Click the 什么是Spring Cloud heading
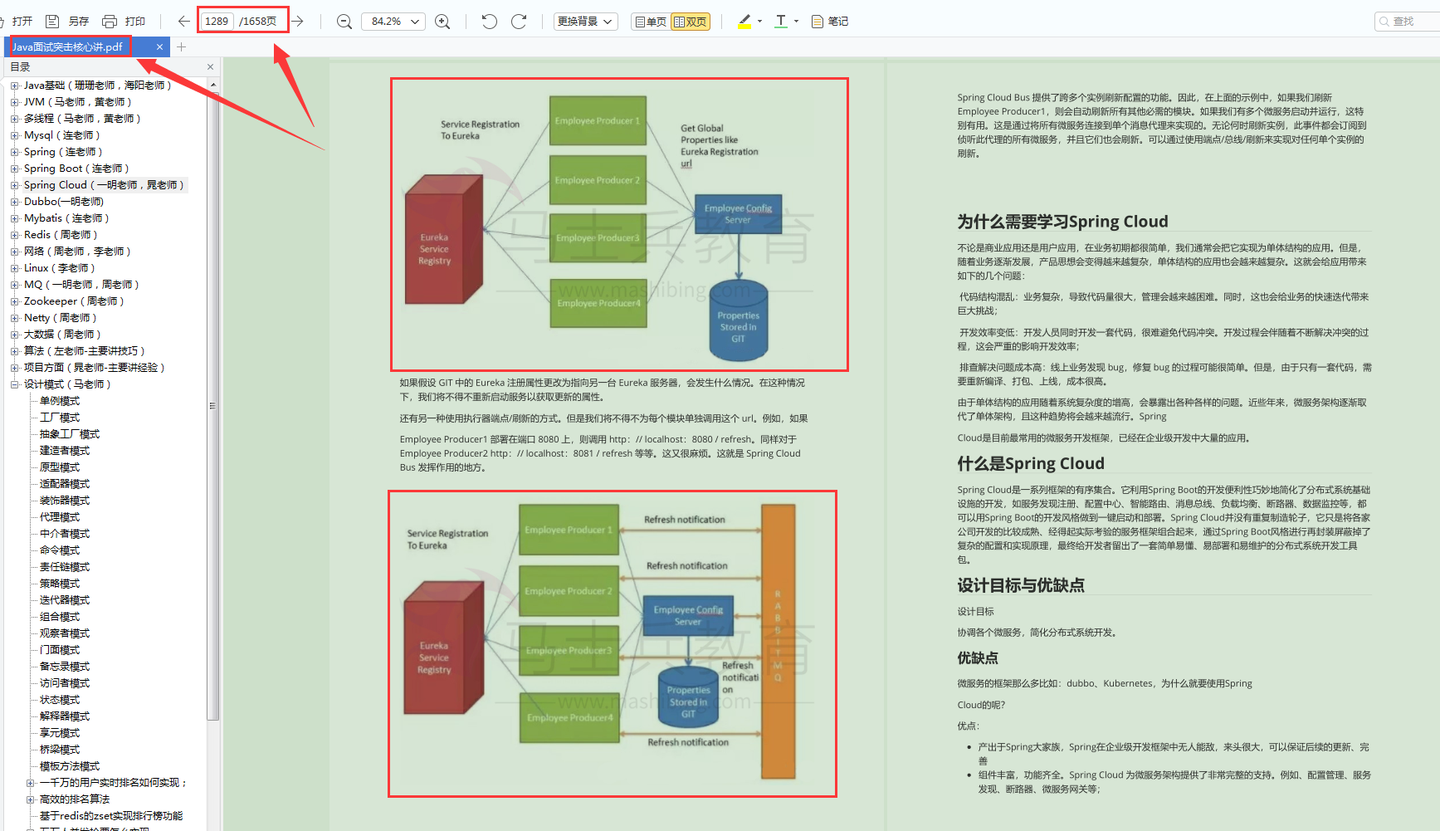The height and width of the screenshot is (831, 1440). [1031, 463]
